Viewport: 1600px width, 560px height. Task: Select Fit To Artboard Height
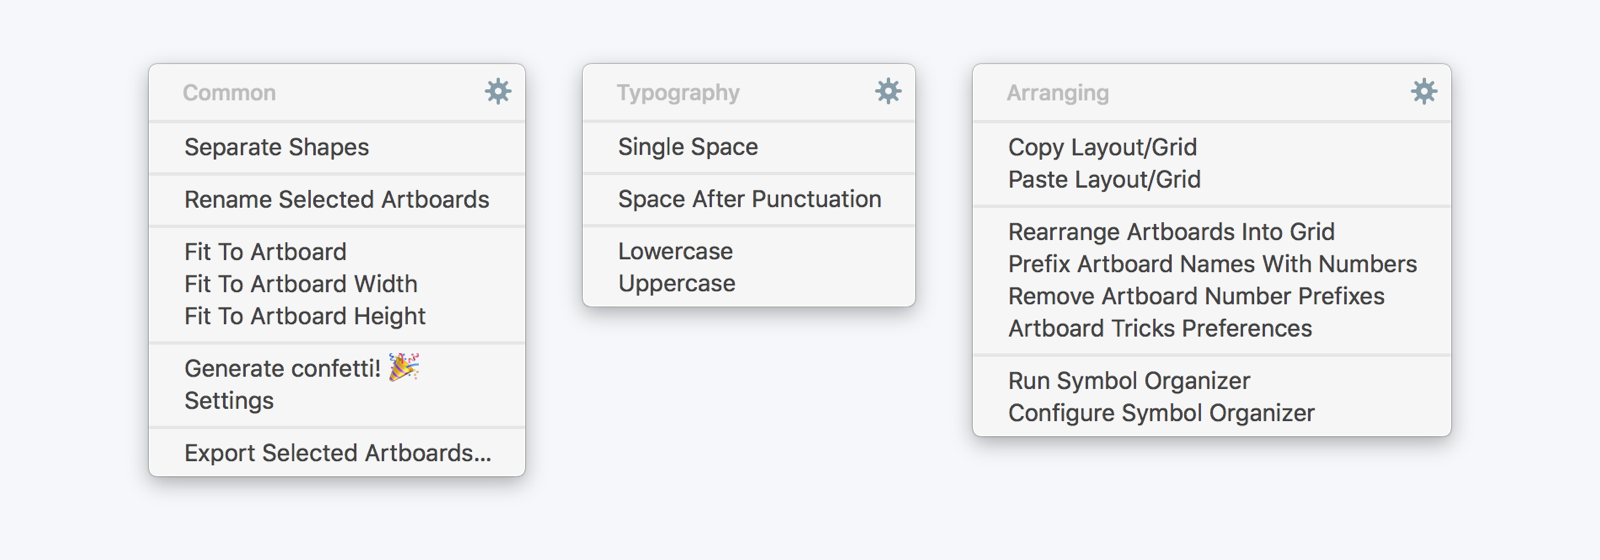305,316
